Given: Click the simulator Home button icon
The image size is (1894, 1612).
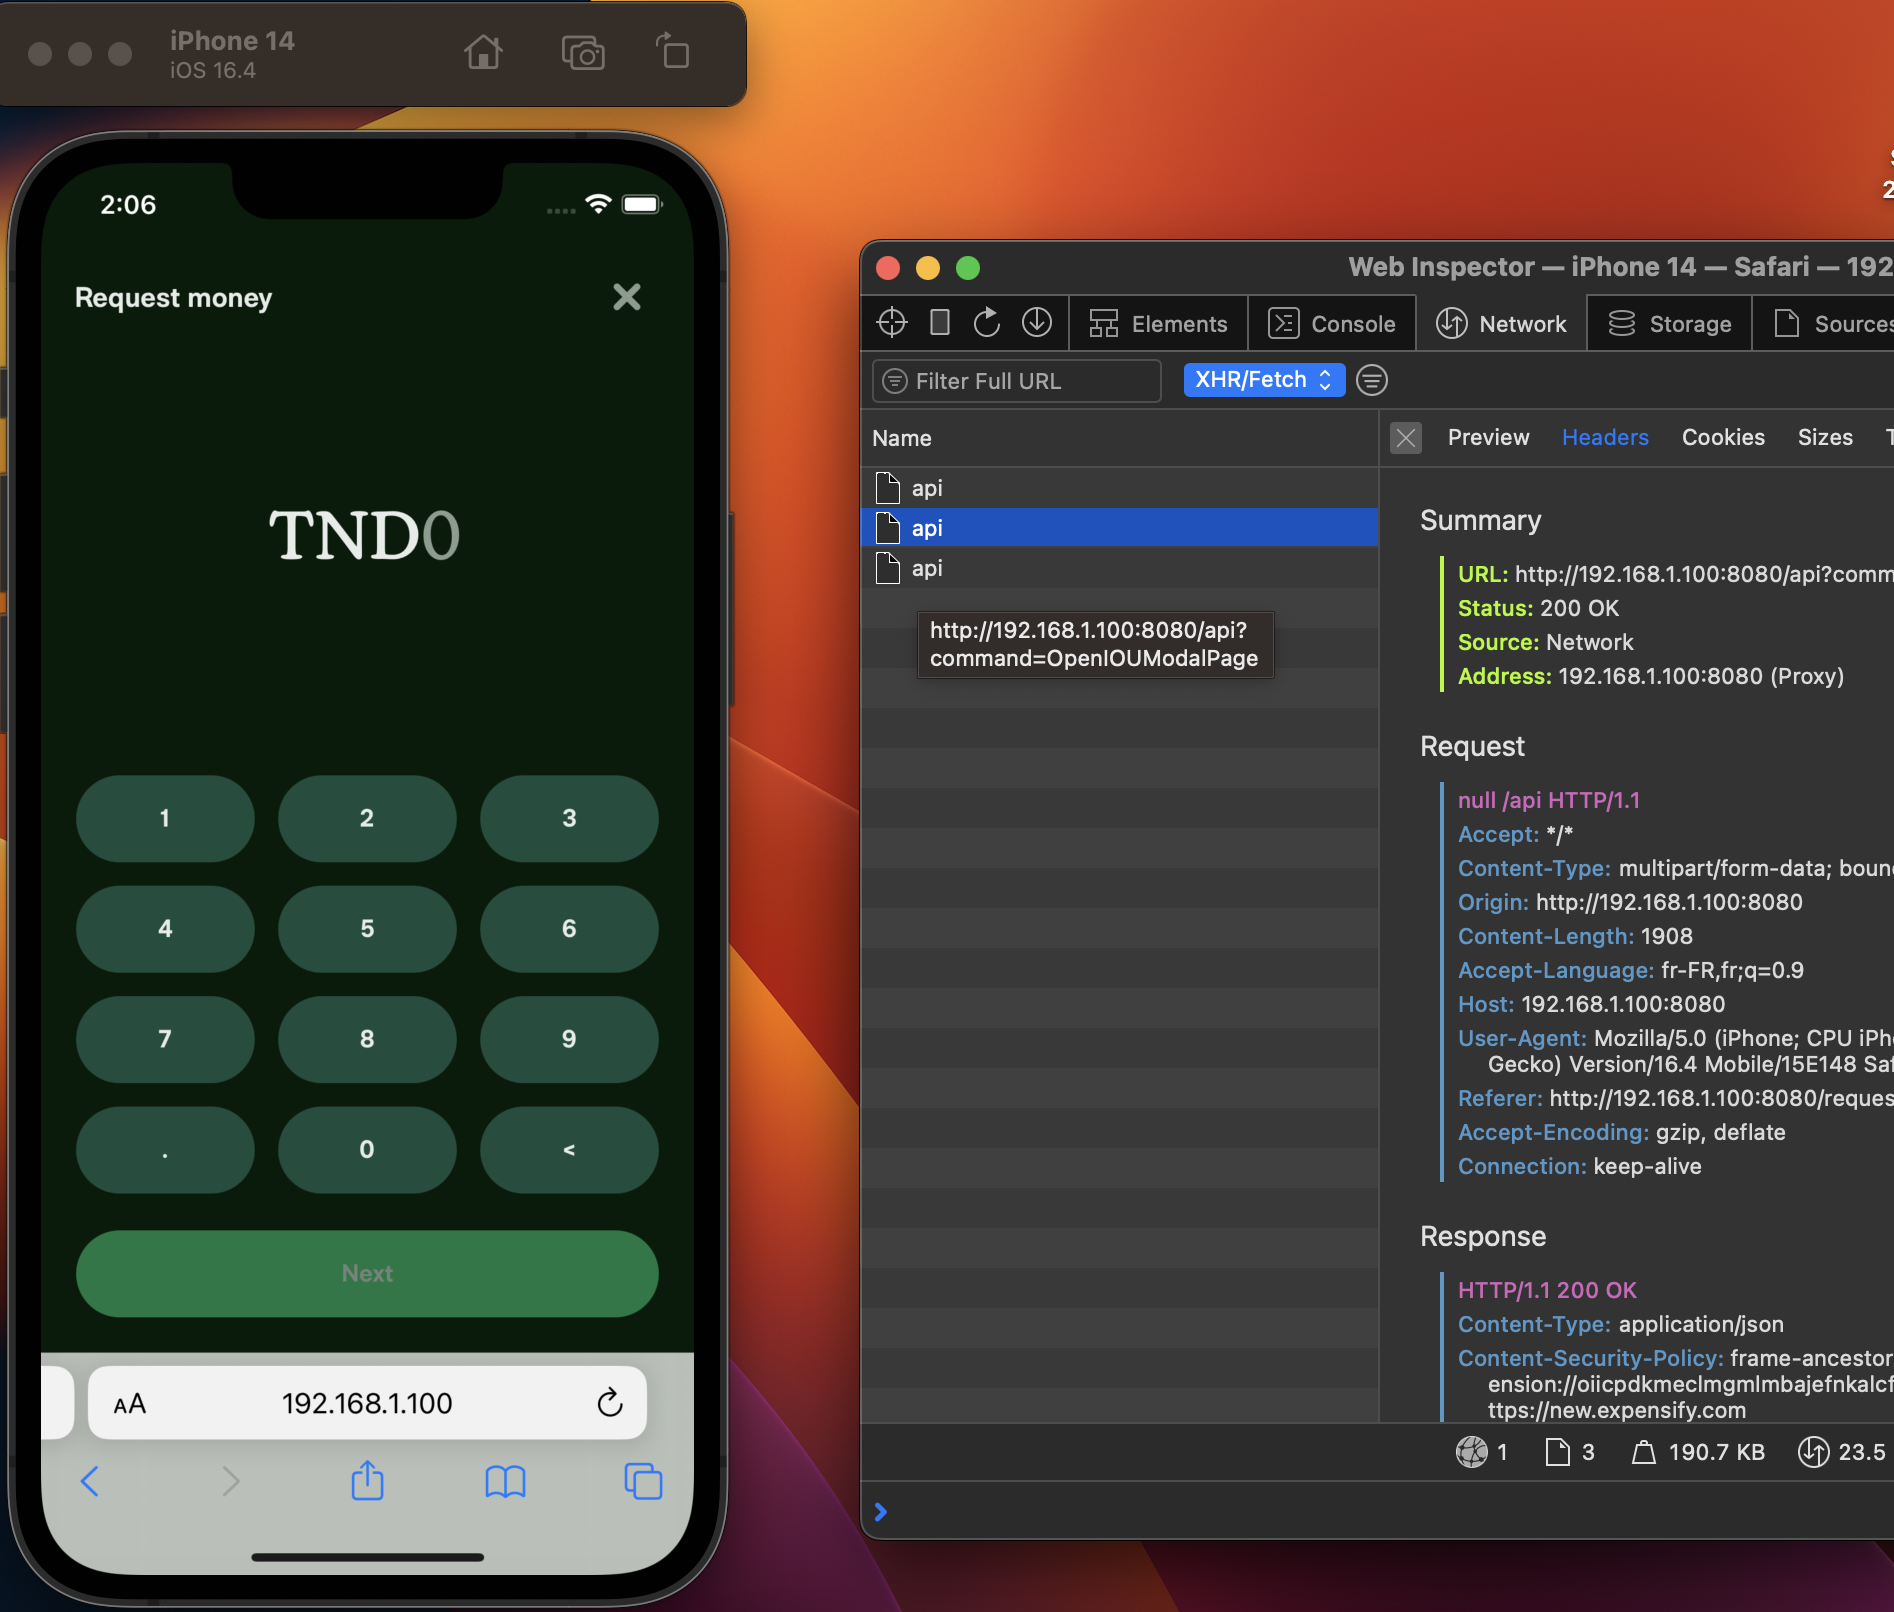Looking at the screenshot, I should point(483,52).
